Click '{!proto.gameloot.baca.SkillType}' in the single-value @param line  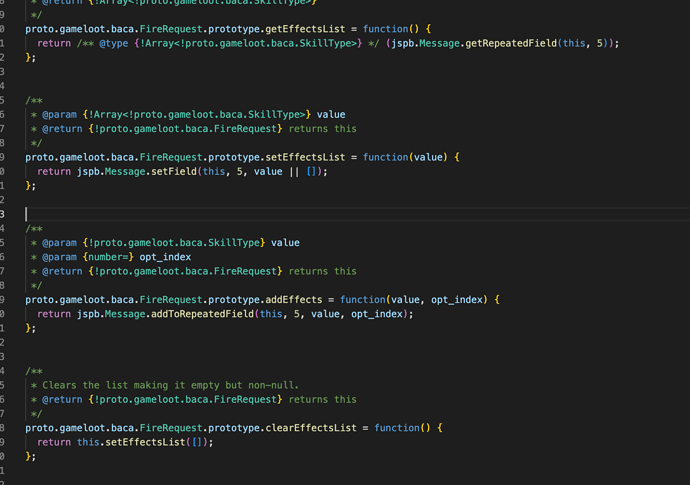click(x=174, y=243)
